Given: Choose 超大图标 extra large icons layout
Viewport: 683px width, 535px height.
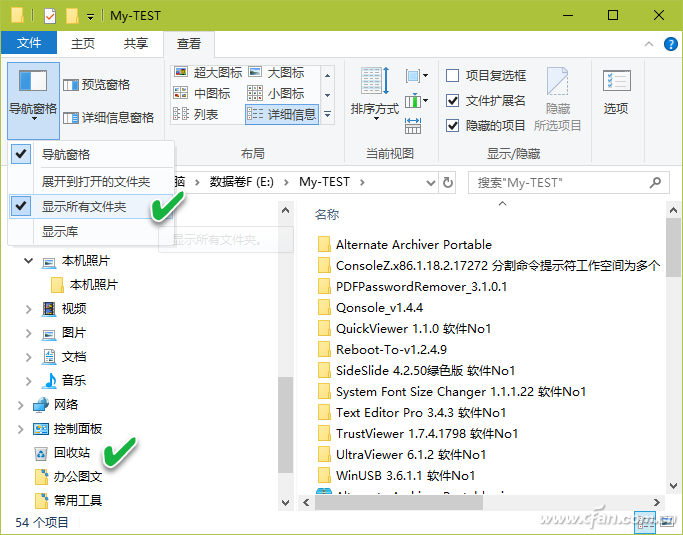Looking at the screenshot, I should [x=208, y=72].
